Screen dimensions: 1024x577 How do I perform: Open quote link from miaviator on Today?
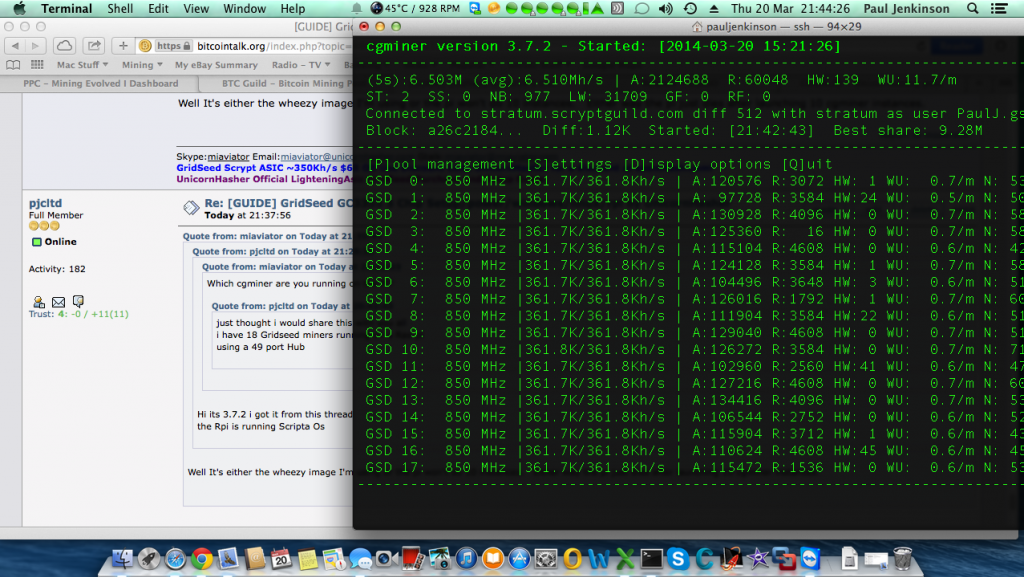[x=268, y=236]
